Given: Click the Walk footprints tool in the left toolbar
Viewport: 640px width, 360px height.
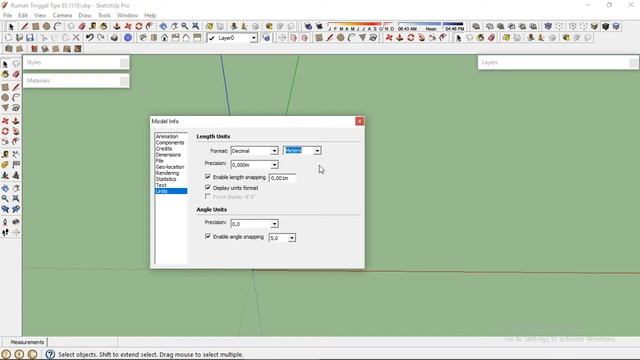Looking at the screenshot, I should (x=5, y=232).
